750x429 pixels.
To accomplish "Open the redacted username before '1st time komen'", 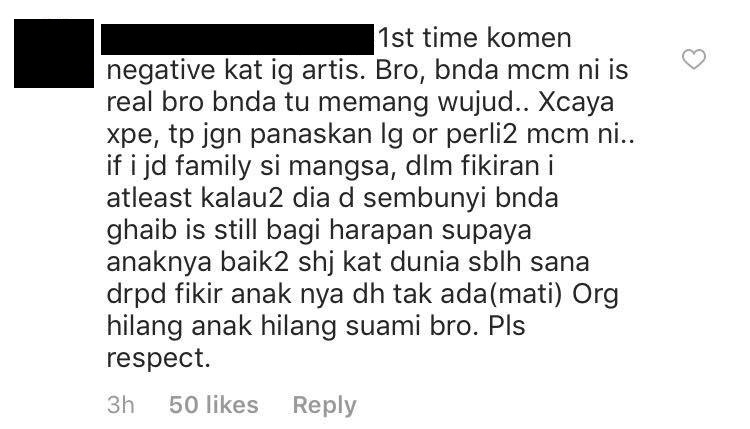I will click(x=237, y=39).
